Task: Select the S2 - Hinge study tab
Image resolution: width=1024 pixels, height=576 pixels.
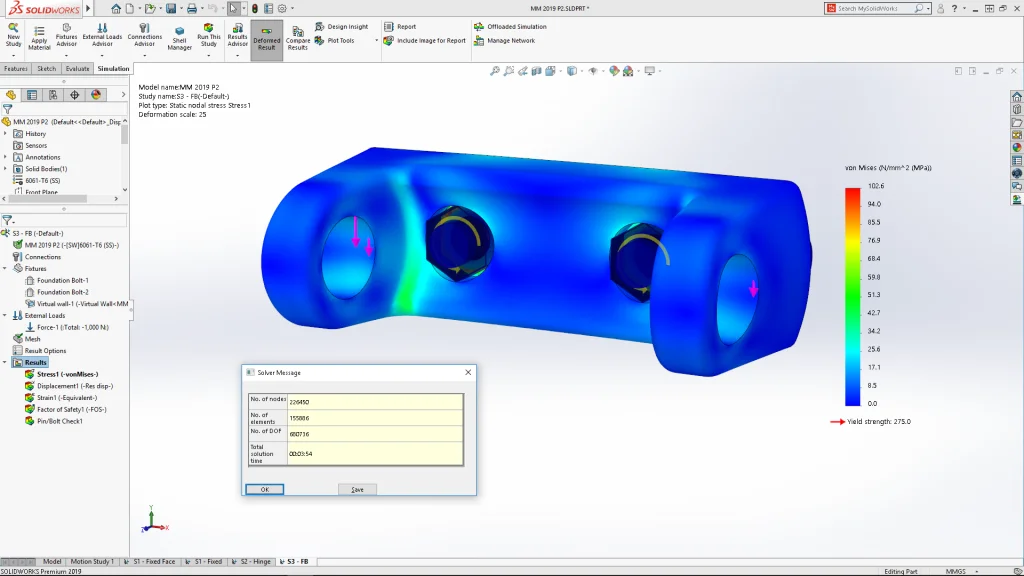Action: 255,562
